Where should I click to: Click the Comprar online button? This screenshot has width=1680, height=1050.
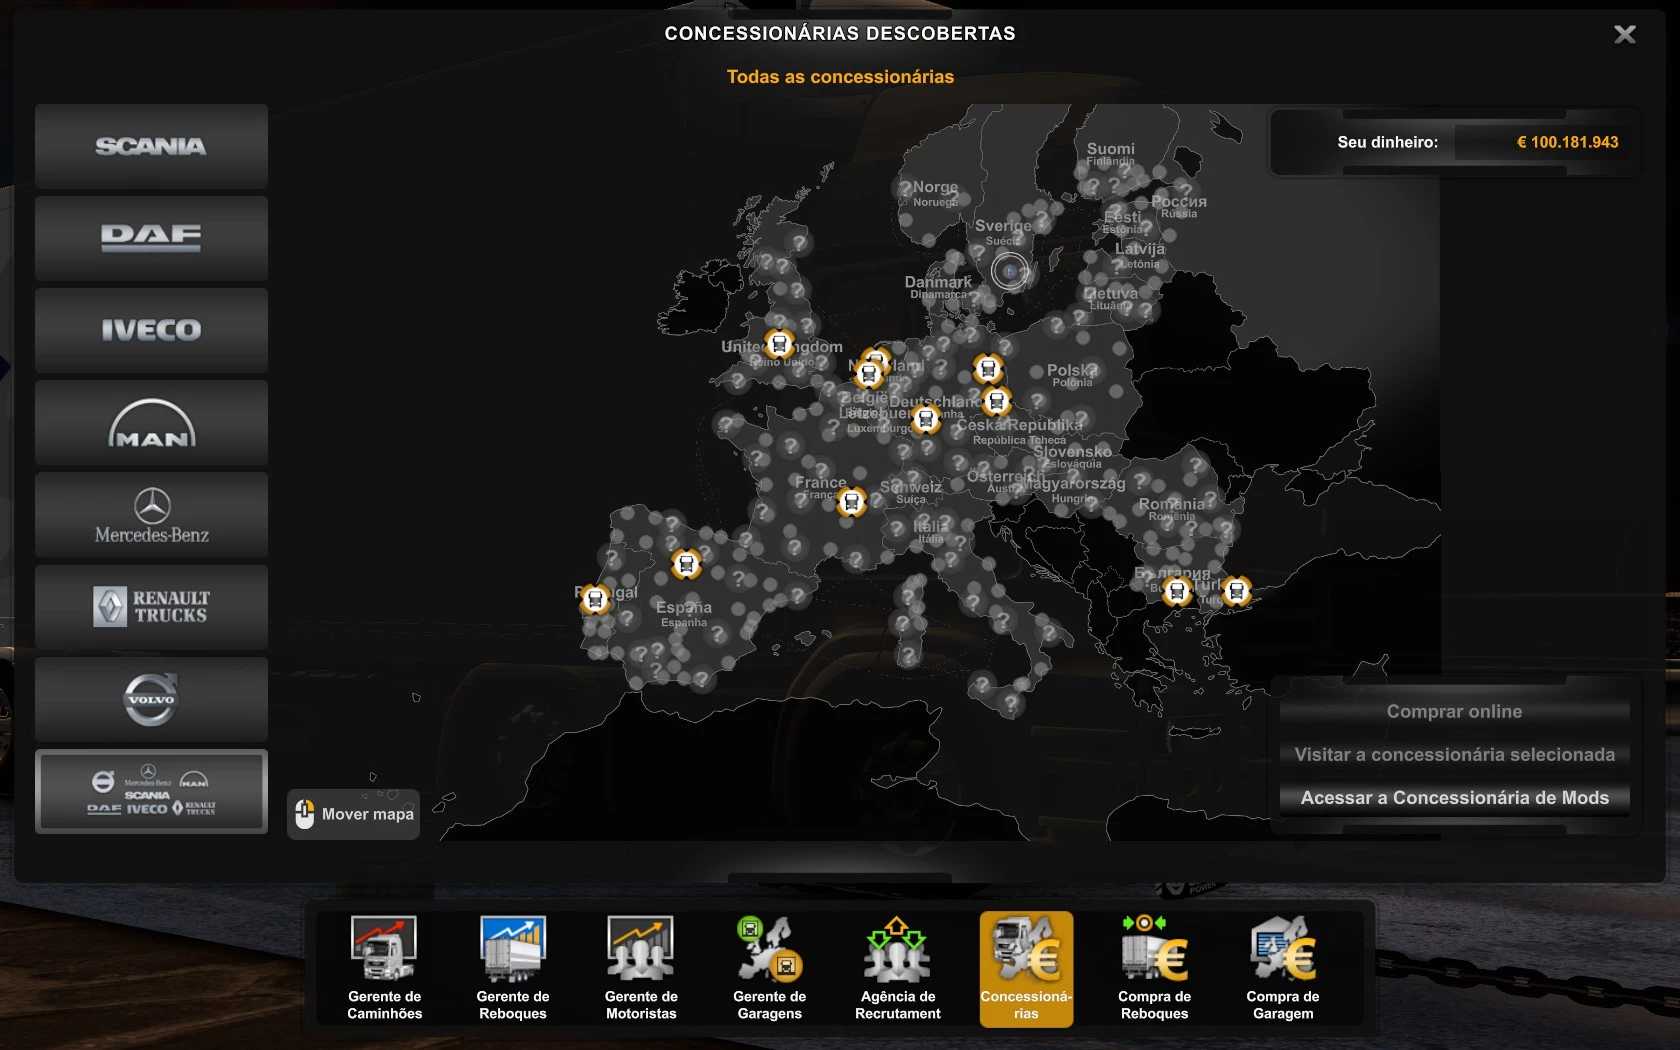click(1454, 712)
